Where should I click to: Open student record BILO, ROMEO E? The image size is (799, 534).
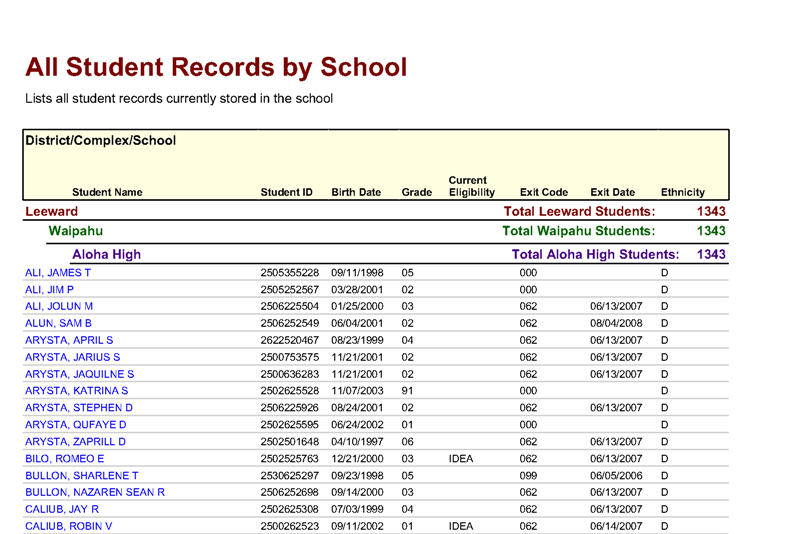65,459
